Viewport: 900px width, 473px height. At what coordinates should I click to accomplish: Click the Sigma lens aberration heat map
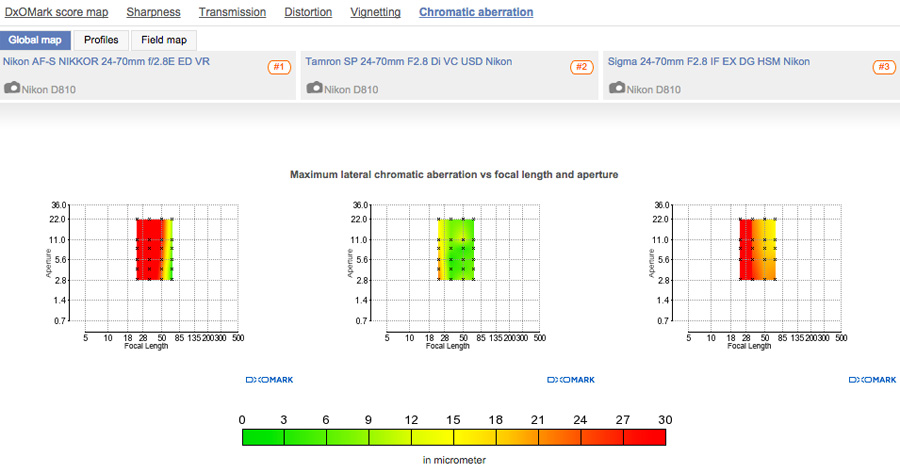(758, 249)
